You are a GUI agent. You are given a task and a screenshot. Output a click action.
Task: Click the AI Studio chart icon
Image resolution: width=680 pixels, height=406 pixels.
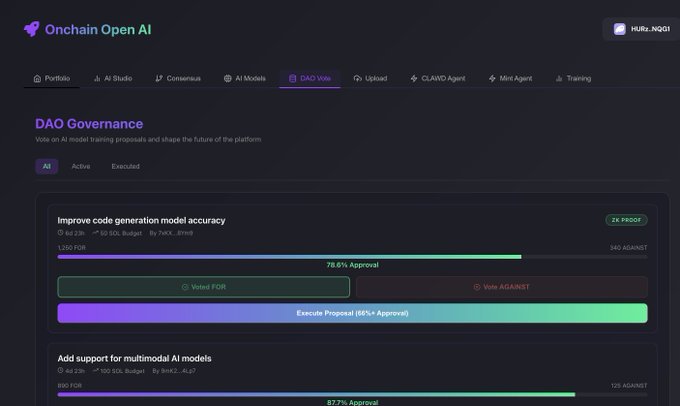pos(97,79)
